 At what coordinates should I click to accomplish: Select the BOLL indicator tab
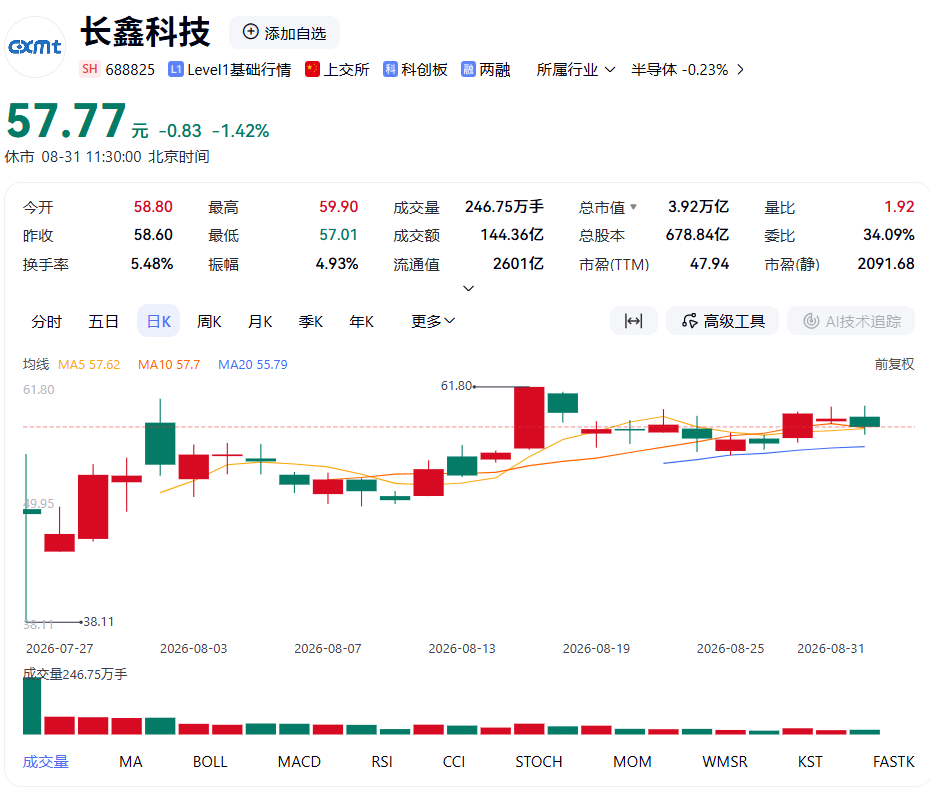click(x=210, y=762)
